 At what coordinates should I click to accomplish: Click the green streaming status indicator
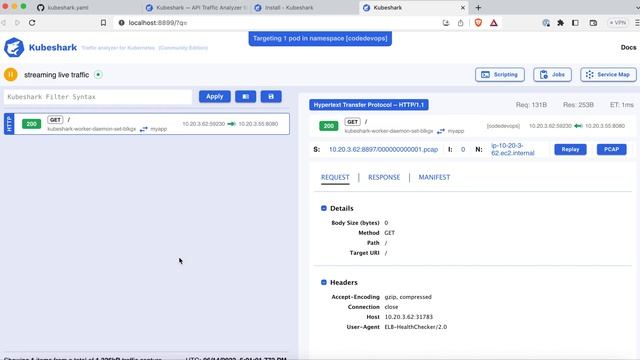(98, 75)
